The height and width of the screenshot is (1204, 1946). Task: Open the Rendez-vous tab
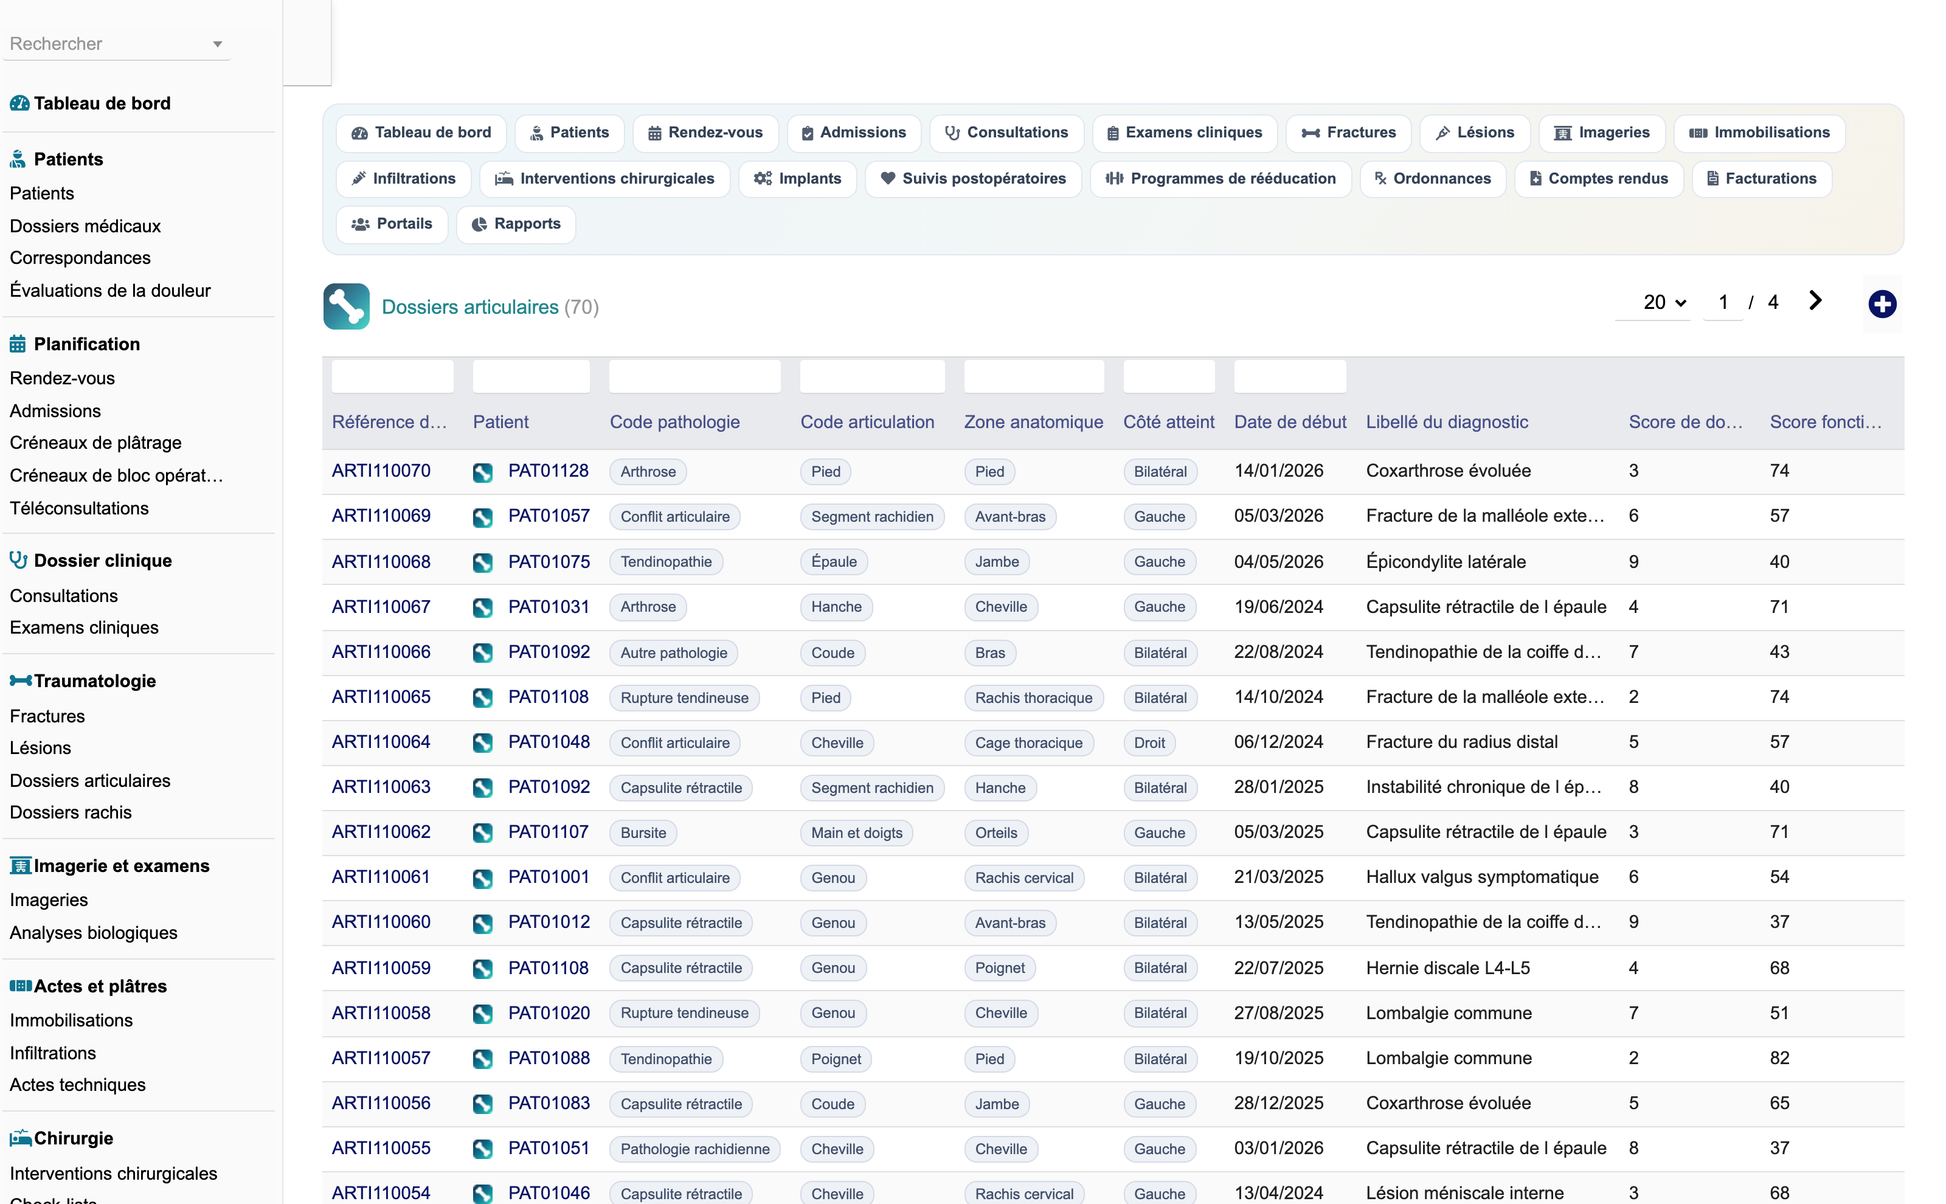[705, 133]
